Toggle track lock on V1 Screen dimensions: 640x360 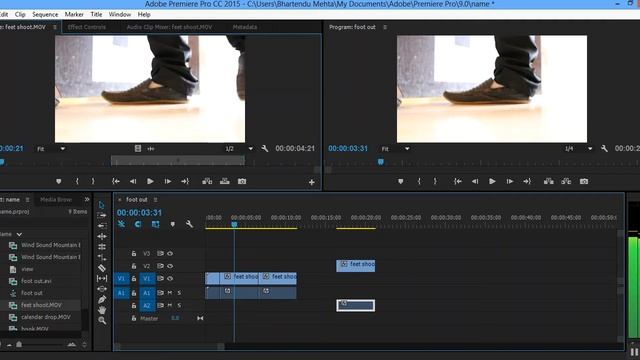(x=133, y=278)
